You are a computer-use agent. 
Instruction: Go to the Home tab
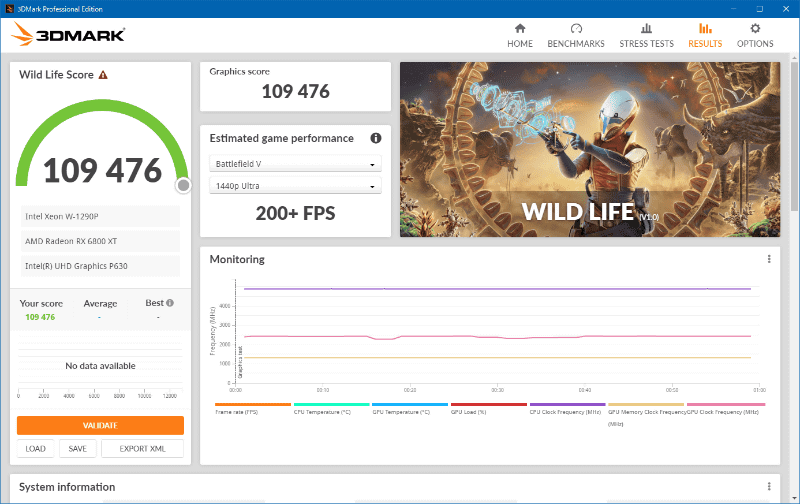click(x=520, y=36)
